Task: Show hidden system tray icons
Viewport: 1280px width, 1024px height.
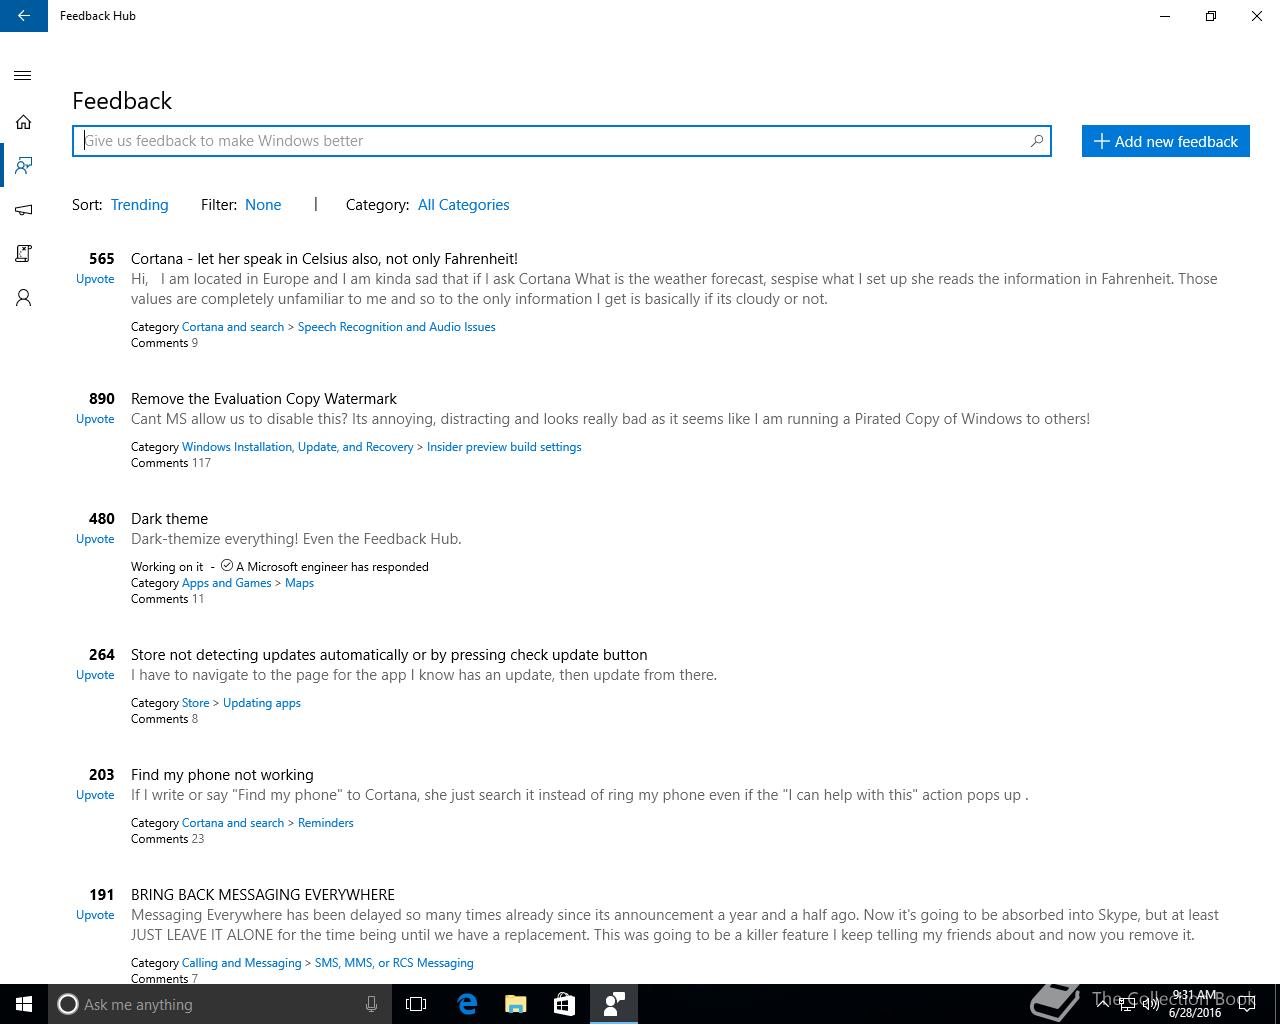Action: [x=1103, y=1004]
